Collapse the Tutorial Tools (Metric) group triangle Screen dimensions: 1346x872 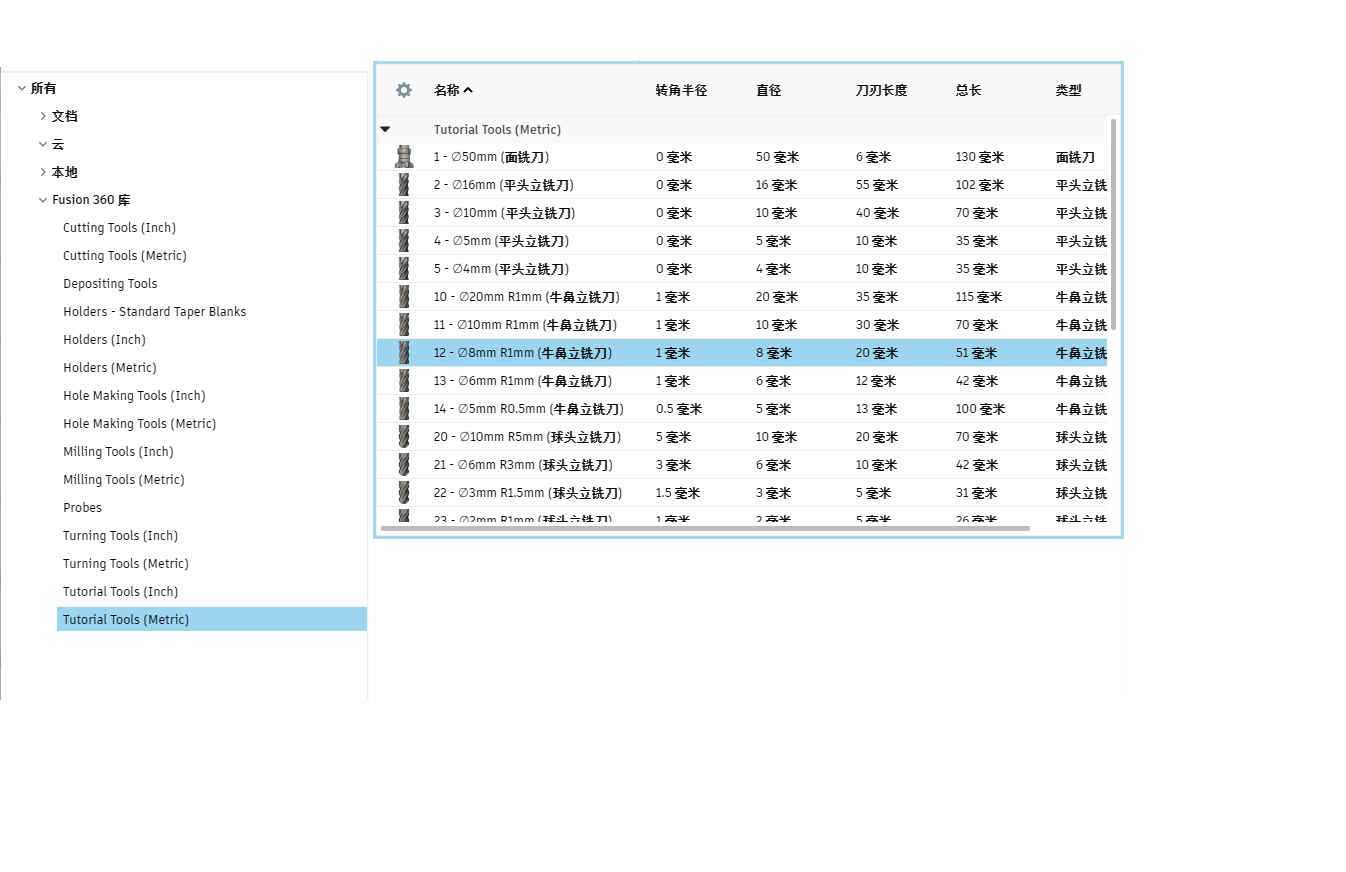click(x=385, y=129)
